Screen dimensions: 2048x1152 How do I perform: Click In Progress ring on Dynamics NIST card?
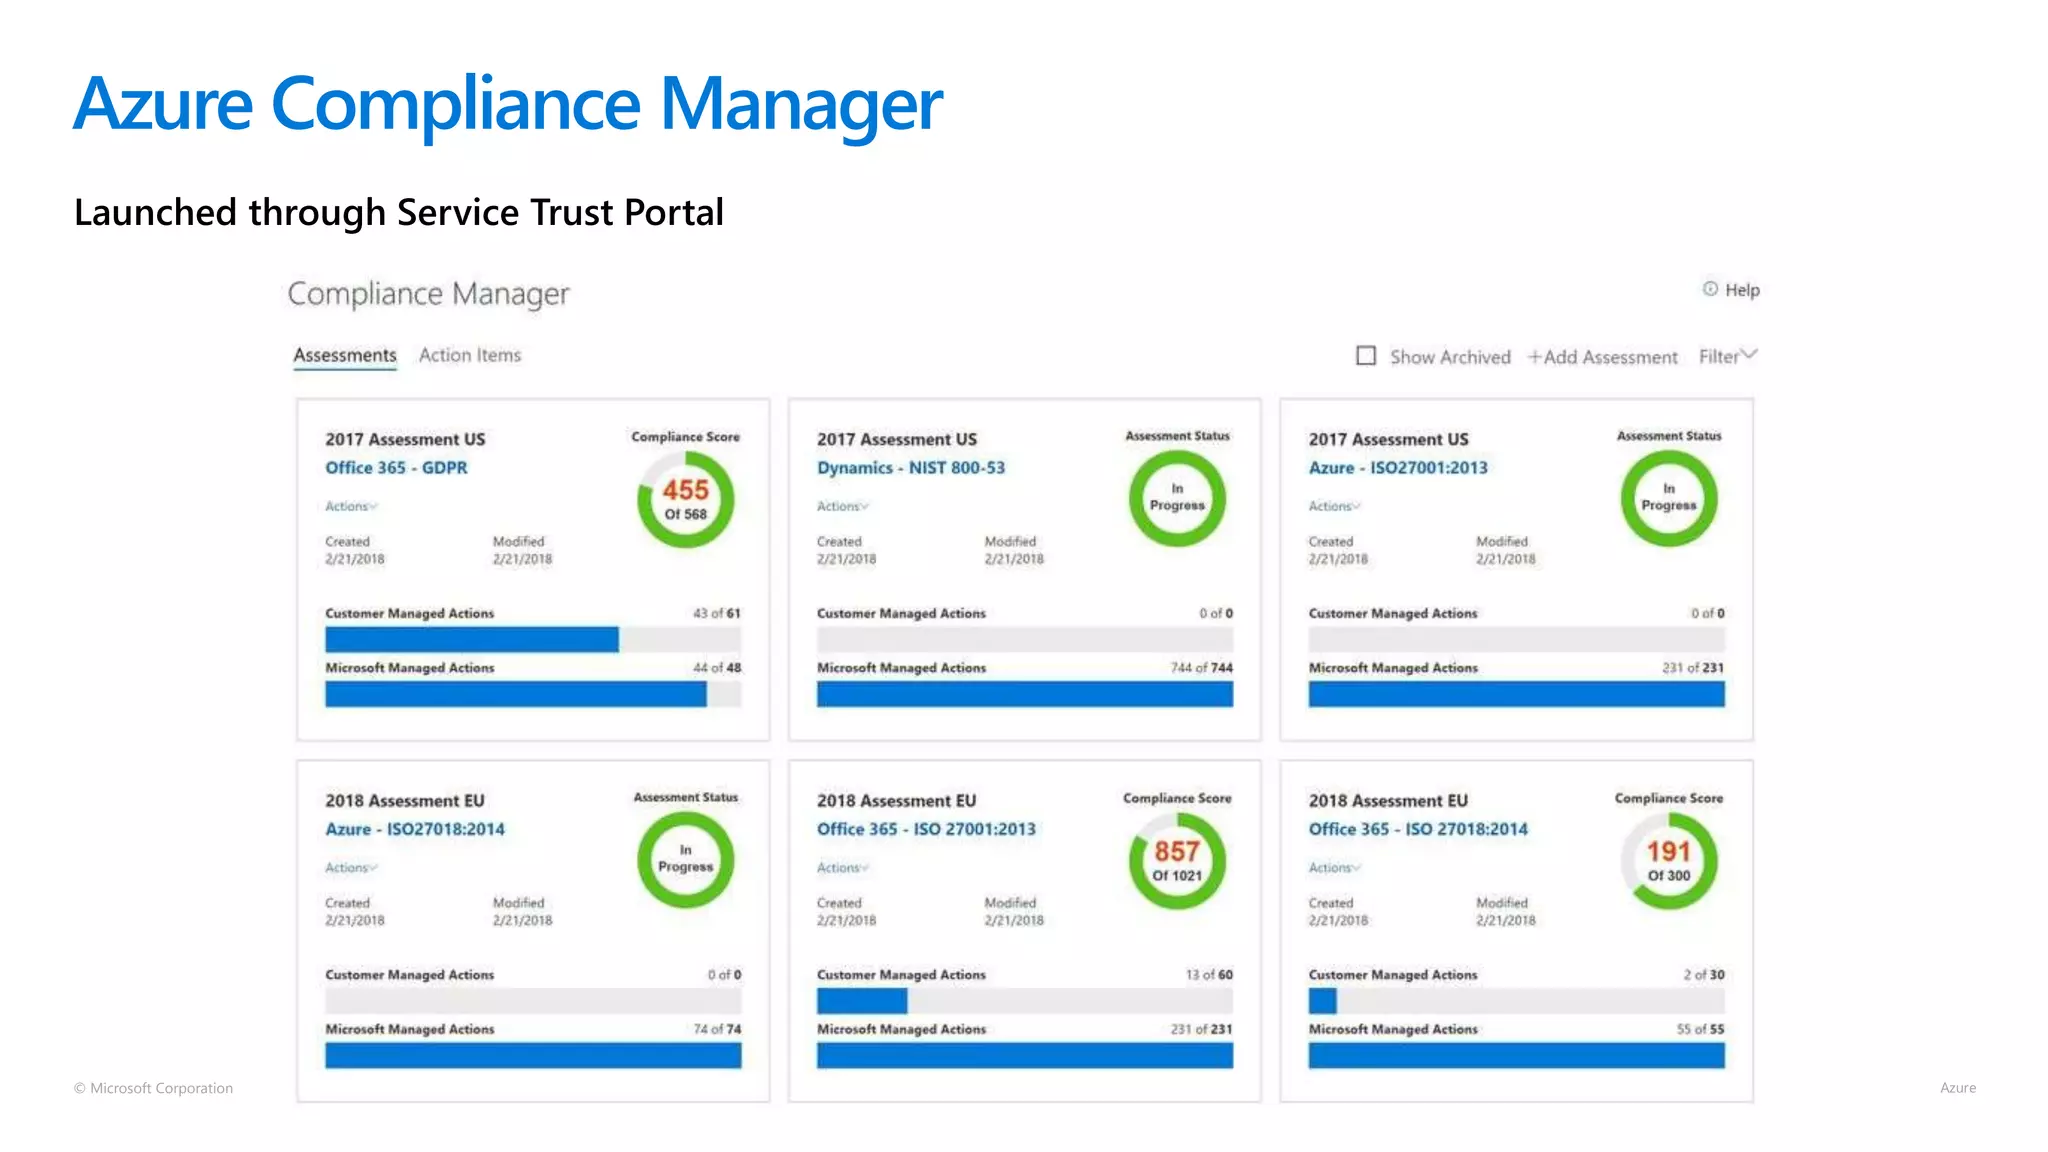pos(1177,498)
